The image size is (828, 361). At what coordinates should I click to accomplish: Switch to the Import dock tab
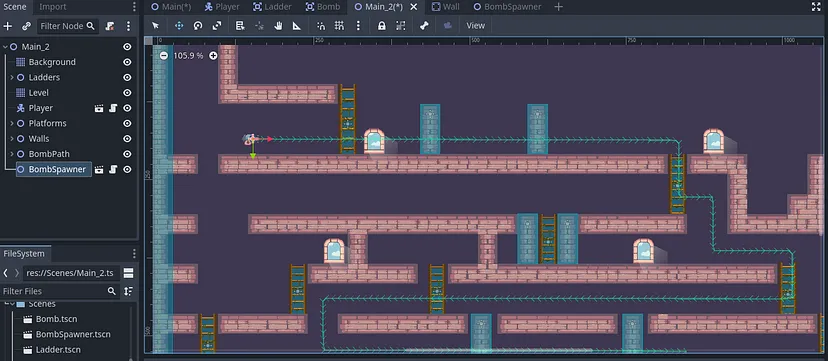pos(53,7)
